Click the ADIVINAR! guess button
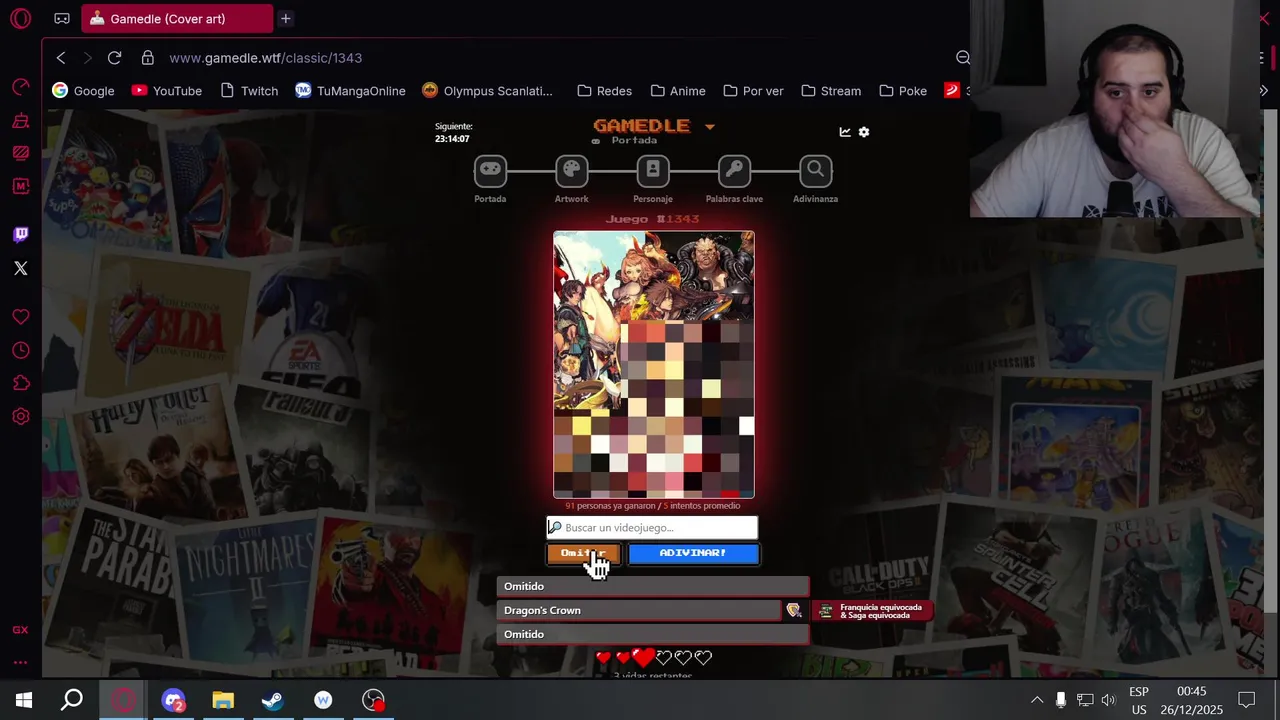The height and width of the screenshot is (720, 1280). point(693,553)
